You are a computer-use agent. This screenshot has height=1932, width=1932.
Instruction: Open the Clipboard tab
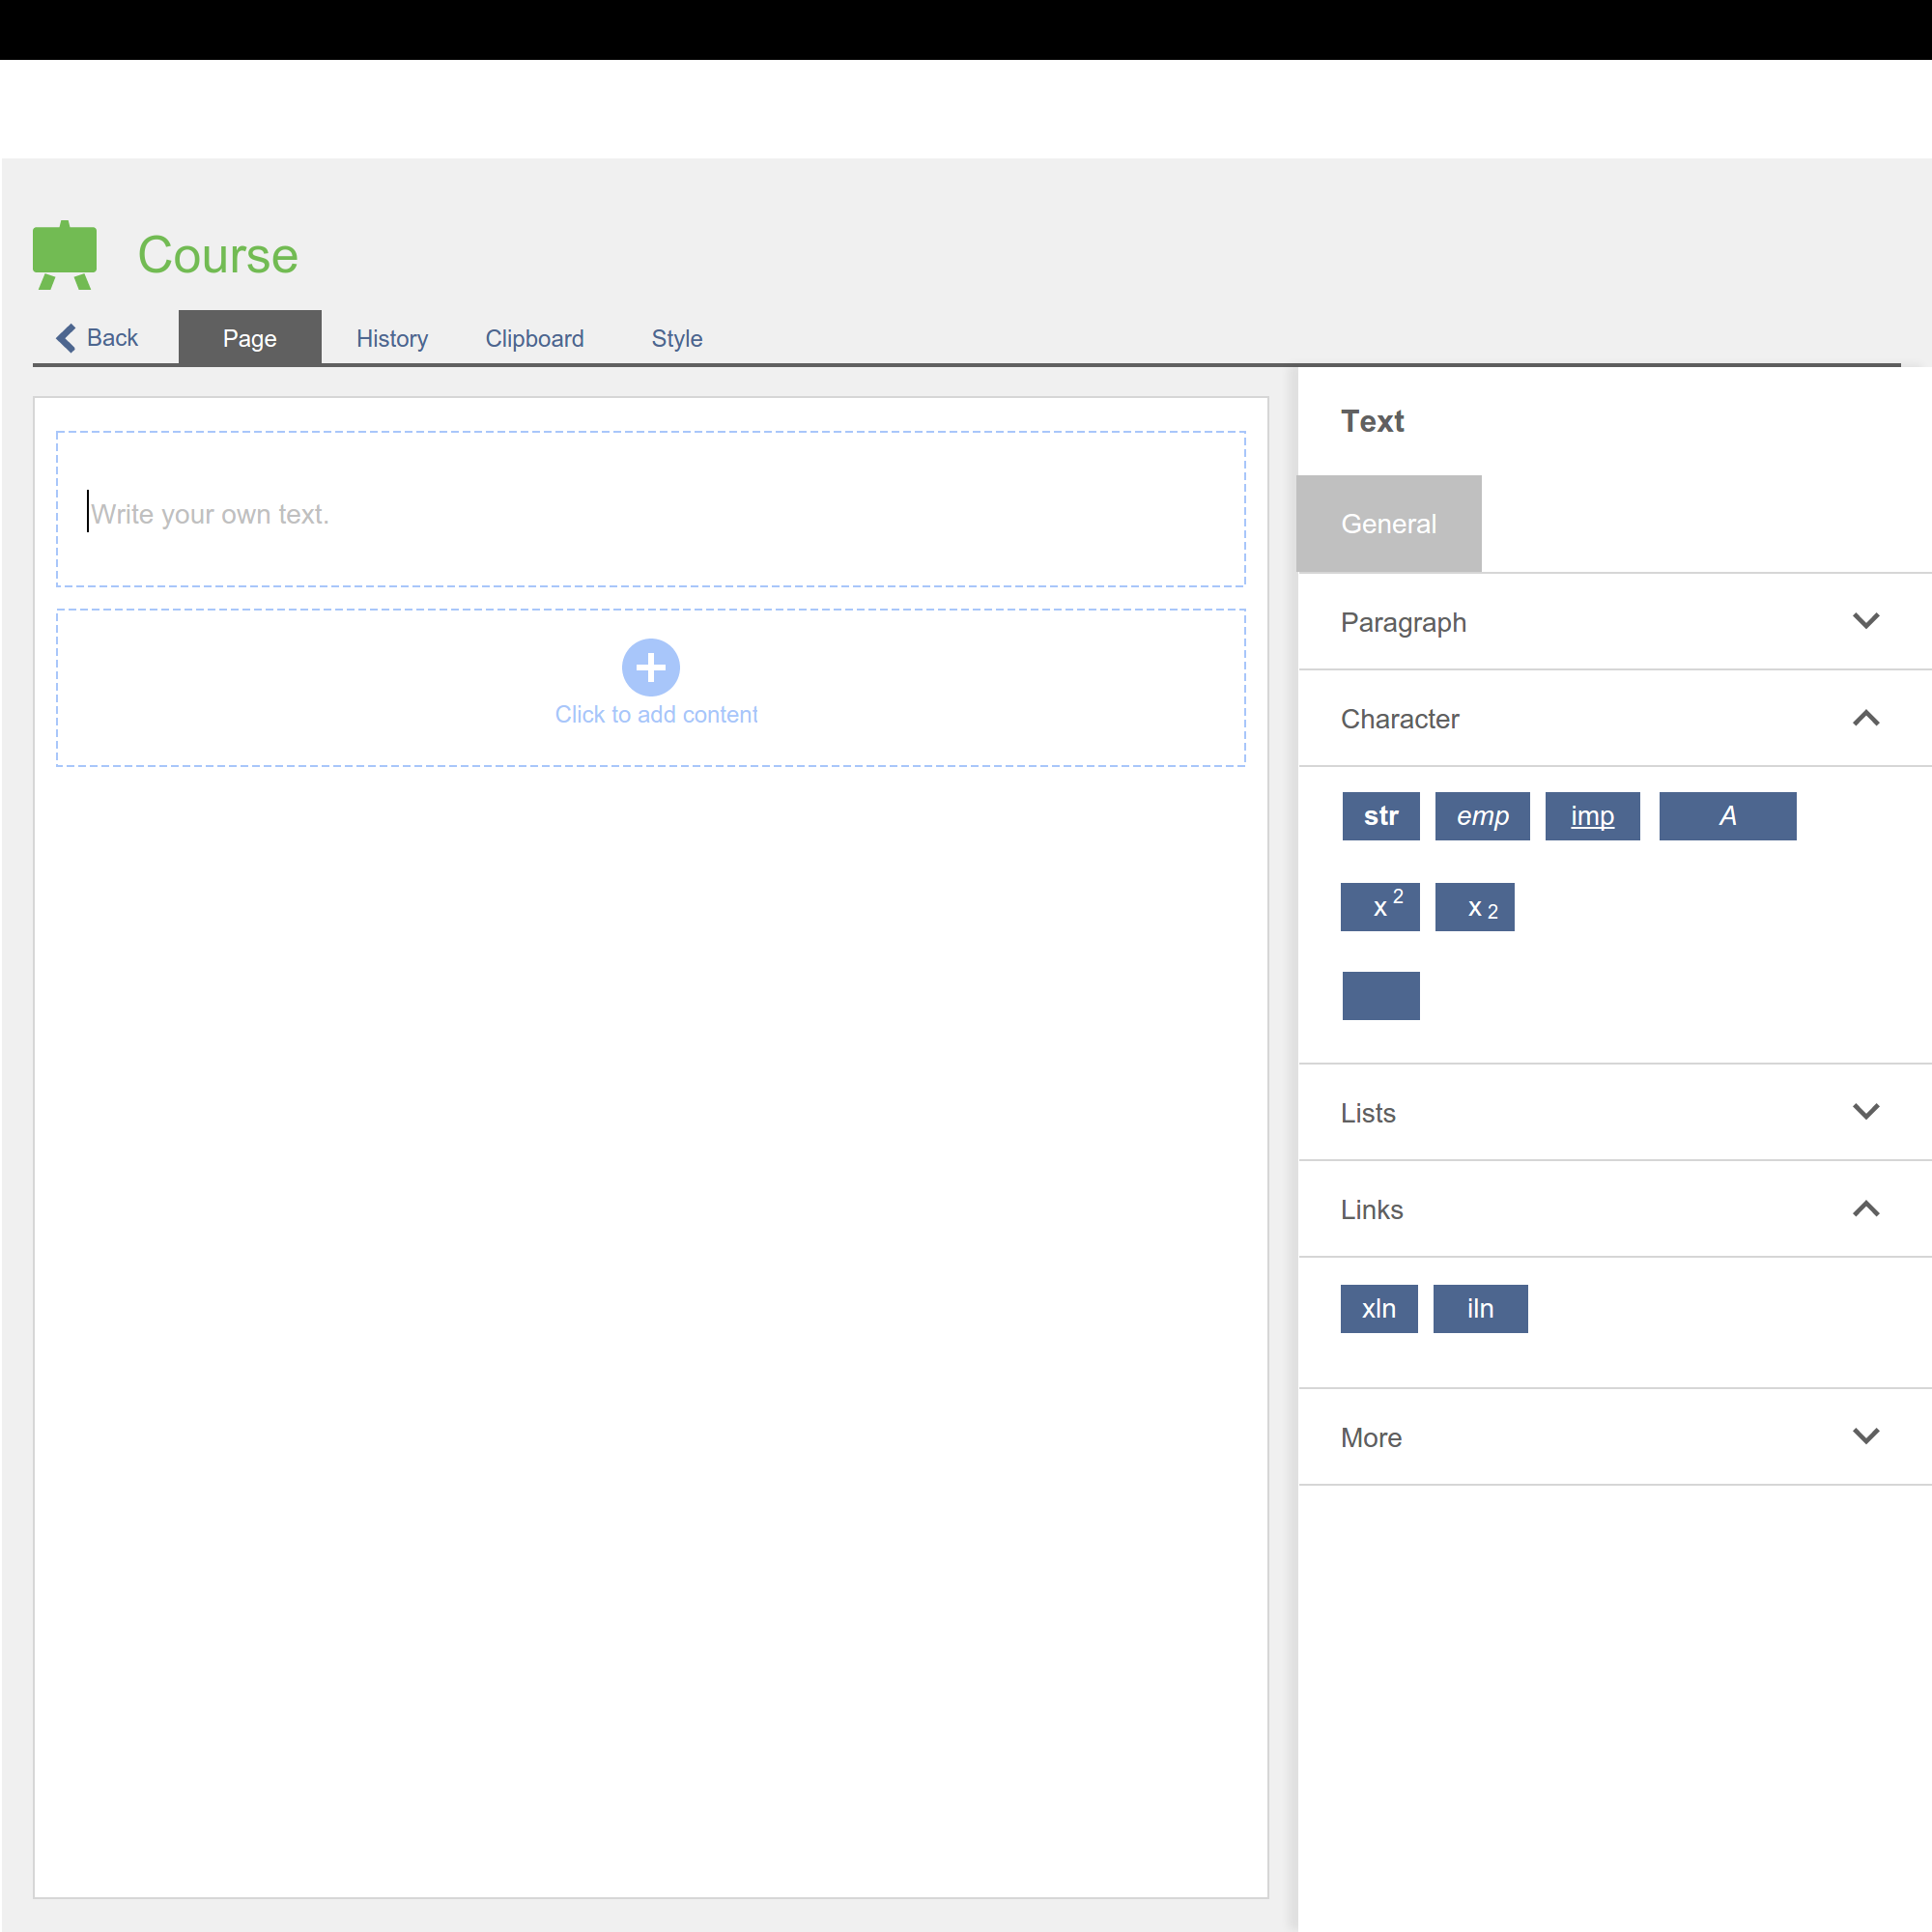[x=534, y=338]
